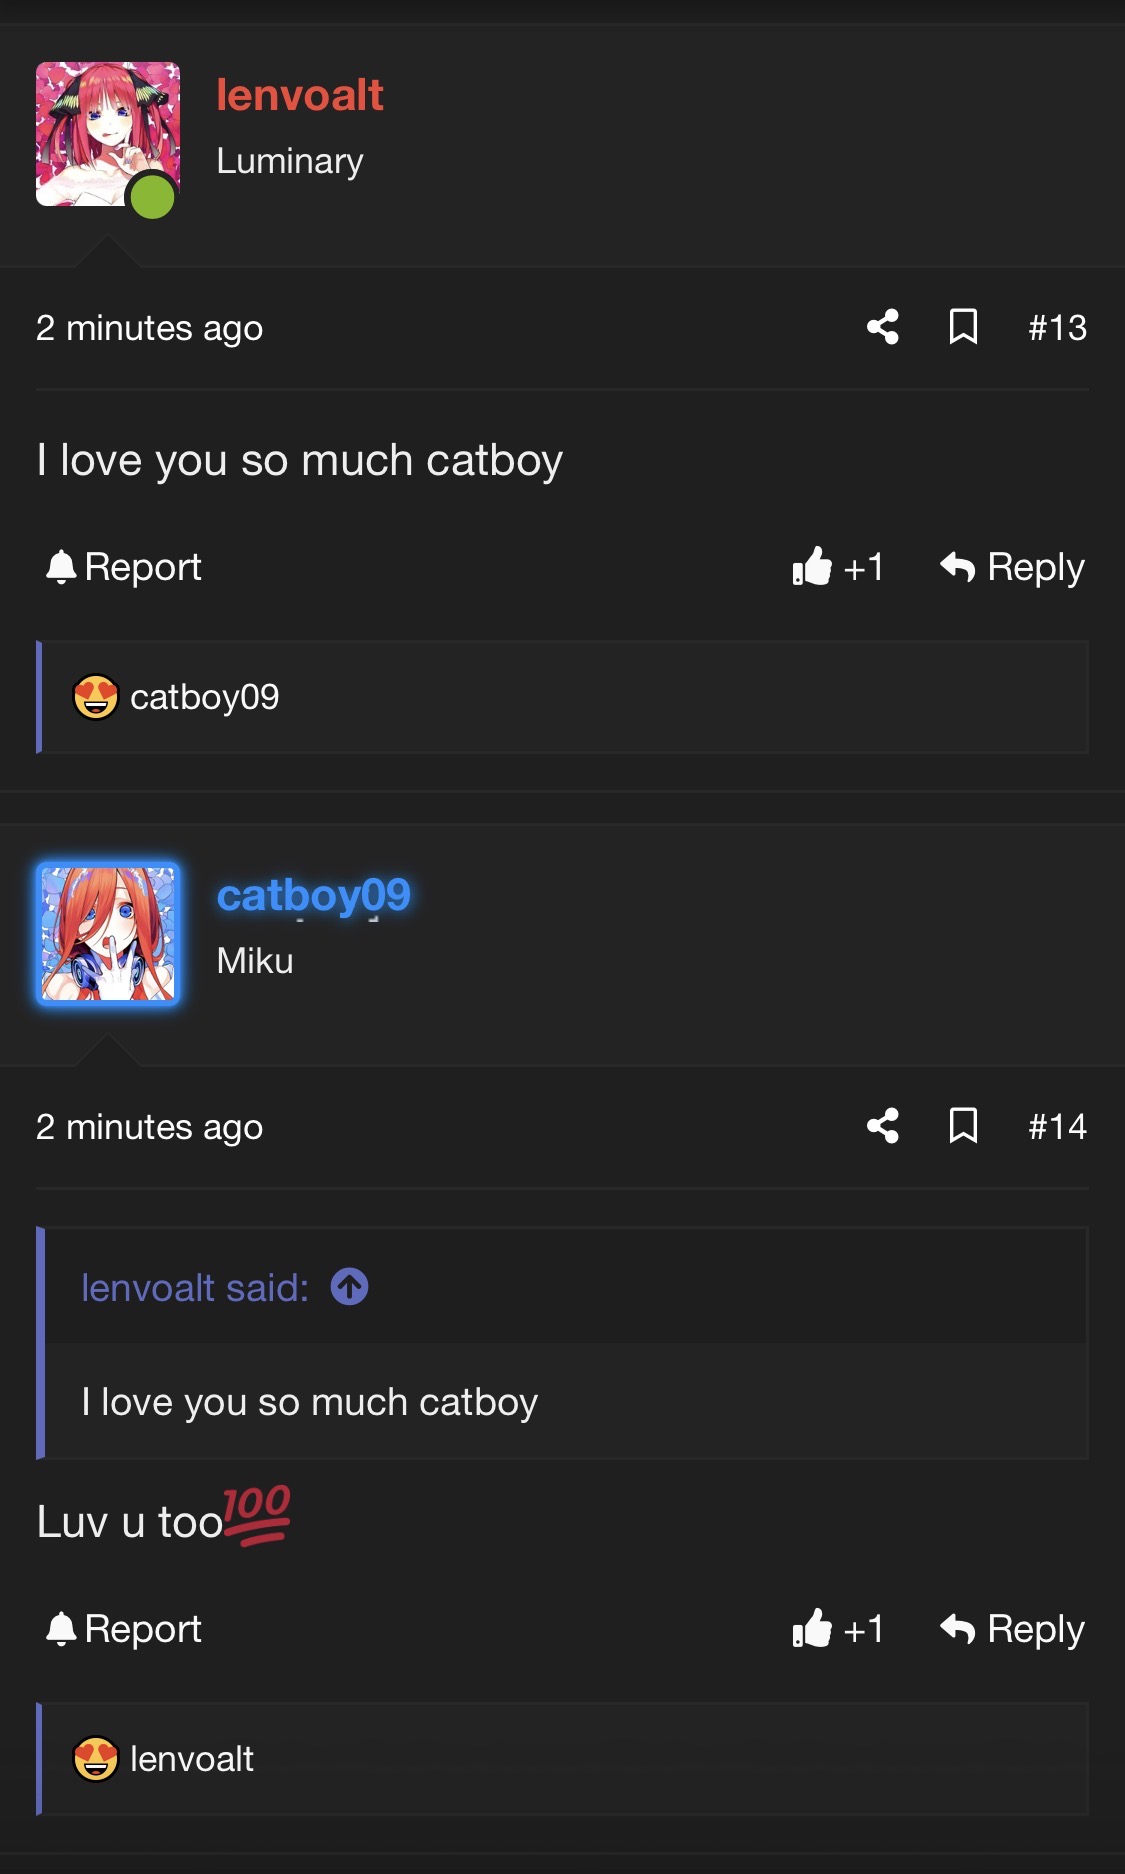Bookmark post #13
The height and width of the screenshot is (1874, 1125).
(x=963, y=327)
